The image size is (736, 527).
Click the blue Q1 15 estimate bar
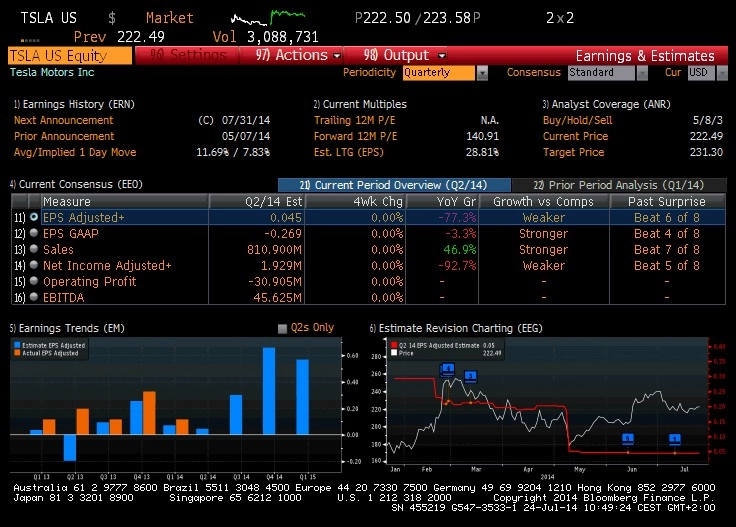point(303,397)
